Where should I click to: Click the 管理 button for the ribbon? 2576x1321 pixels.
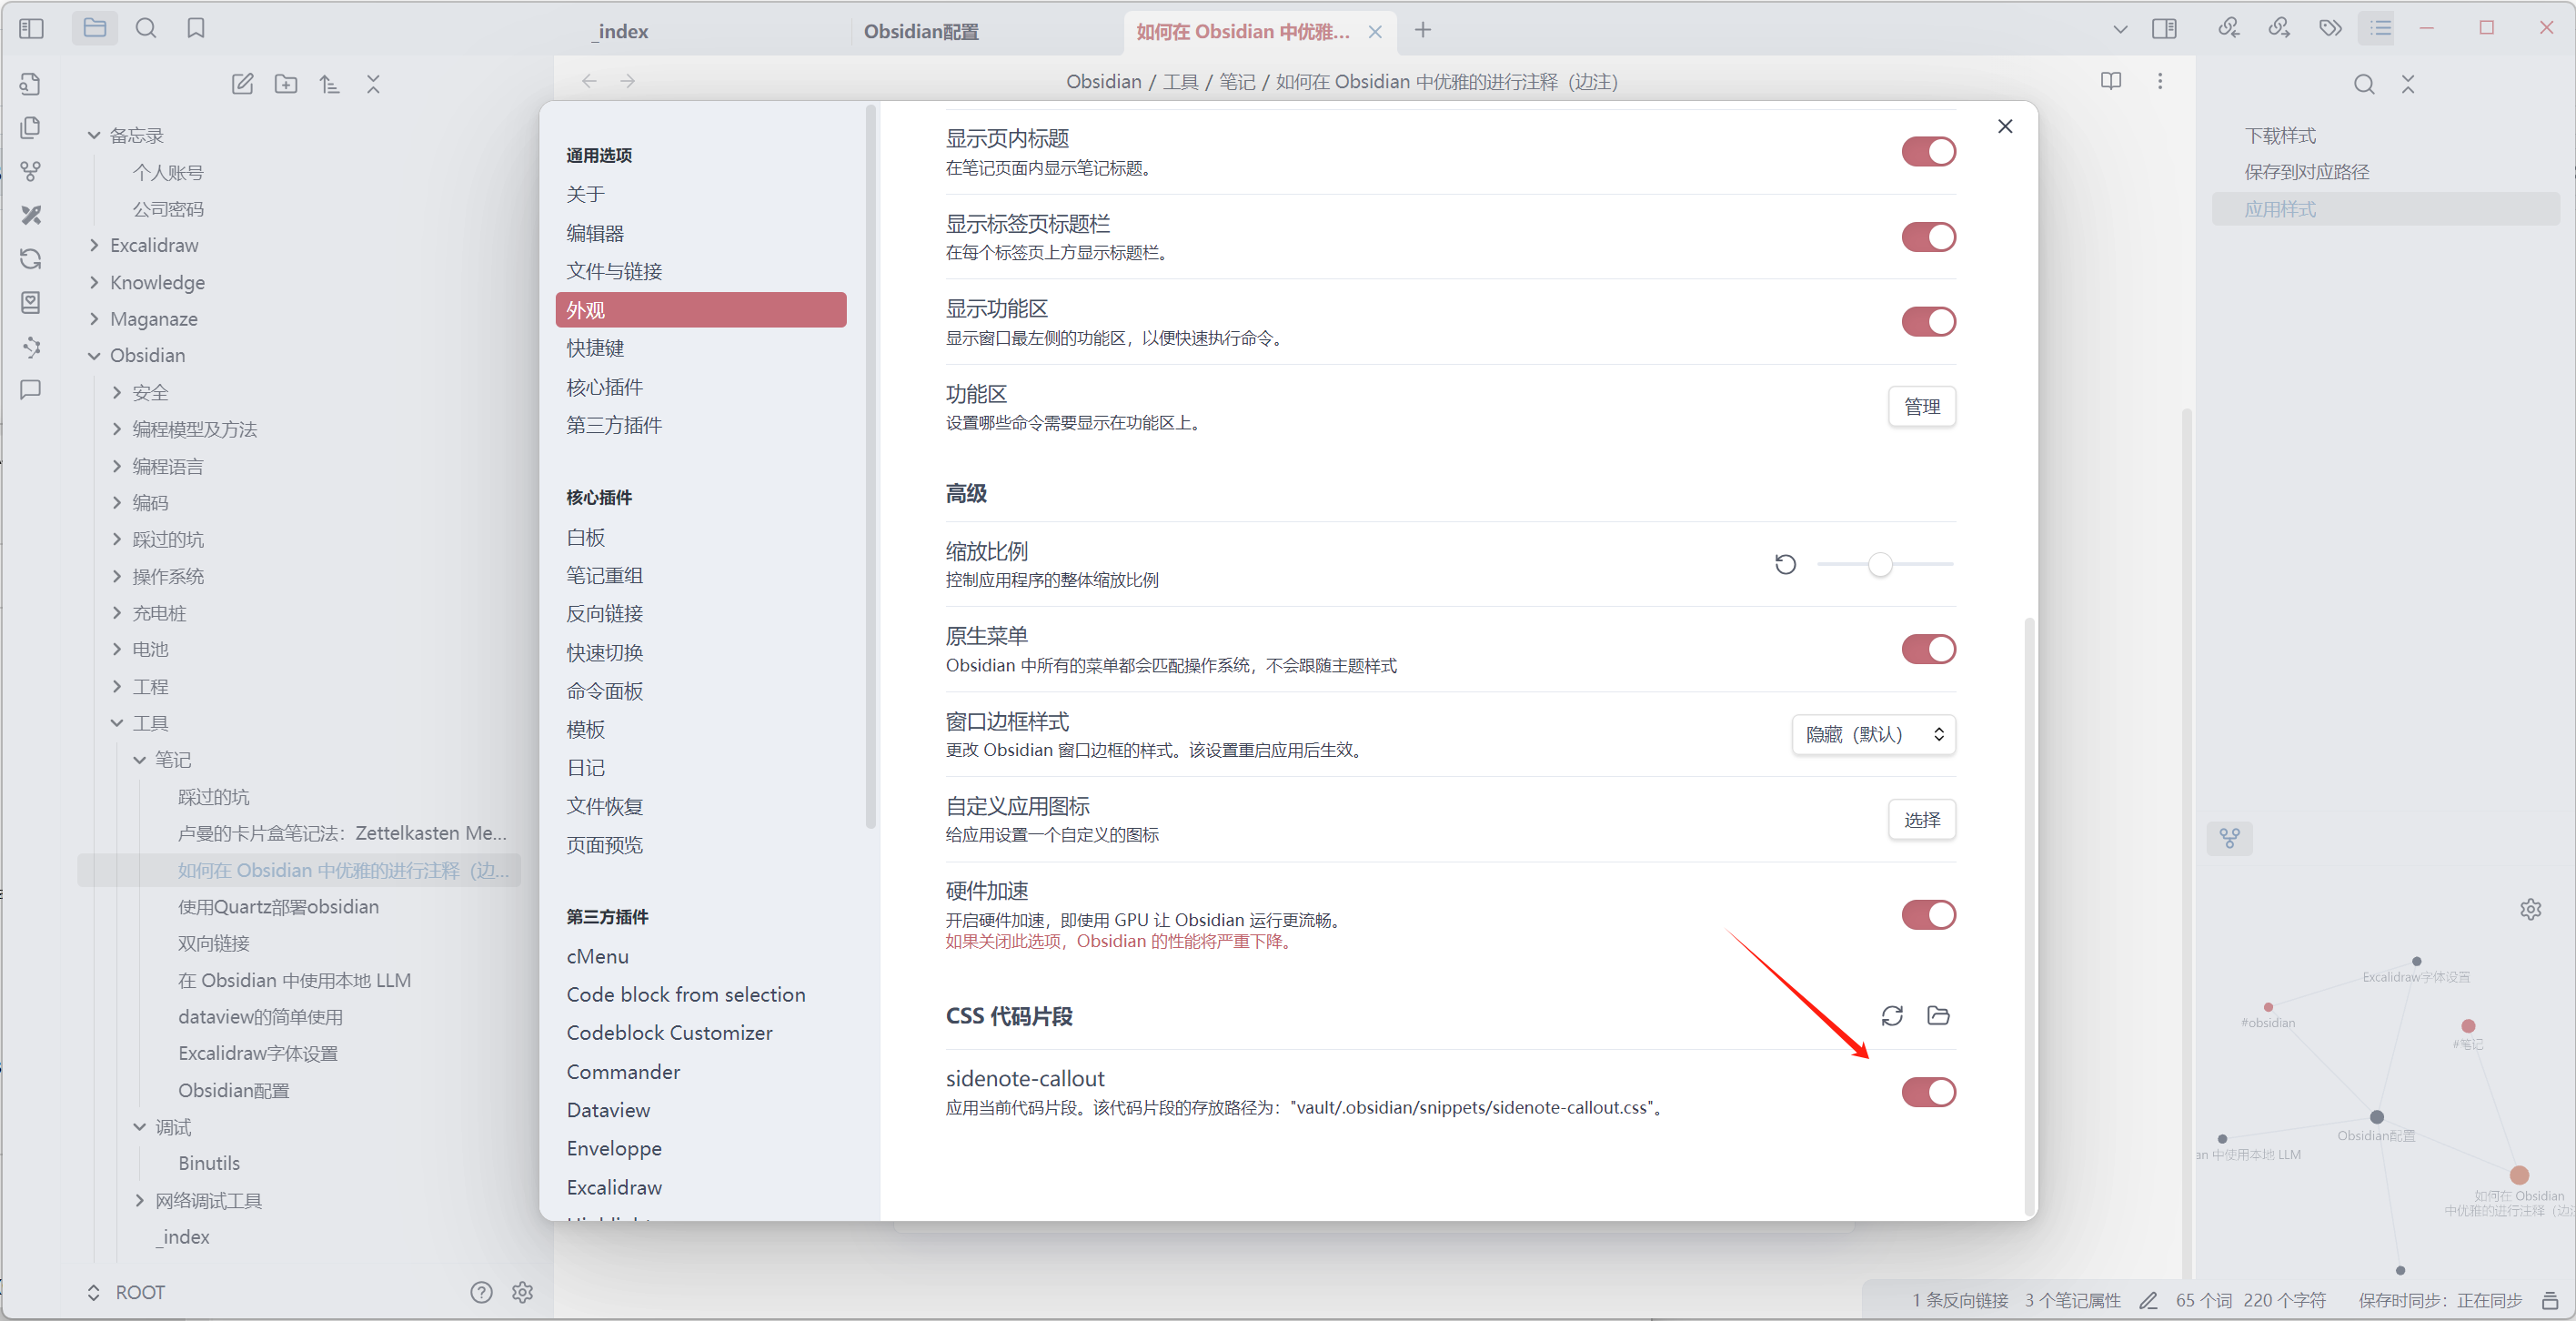pos(1921,407)
